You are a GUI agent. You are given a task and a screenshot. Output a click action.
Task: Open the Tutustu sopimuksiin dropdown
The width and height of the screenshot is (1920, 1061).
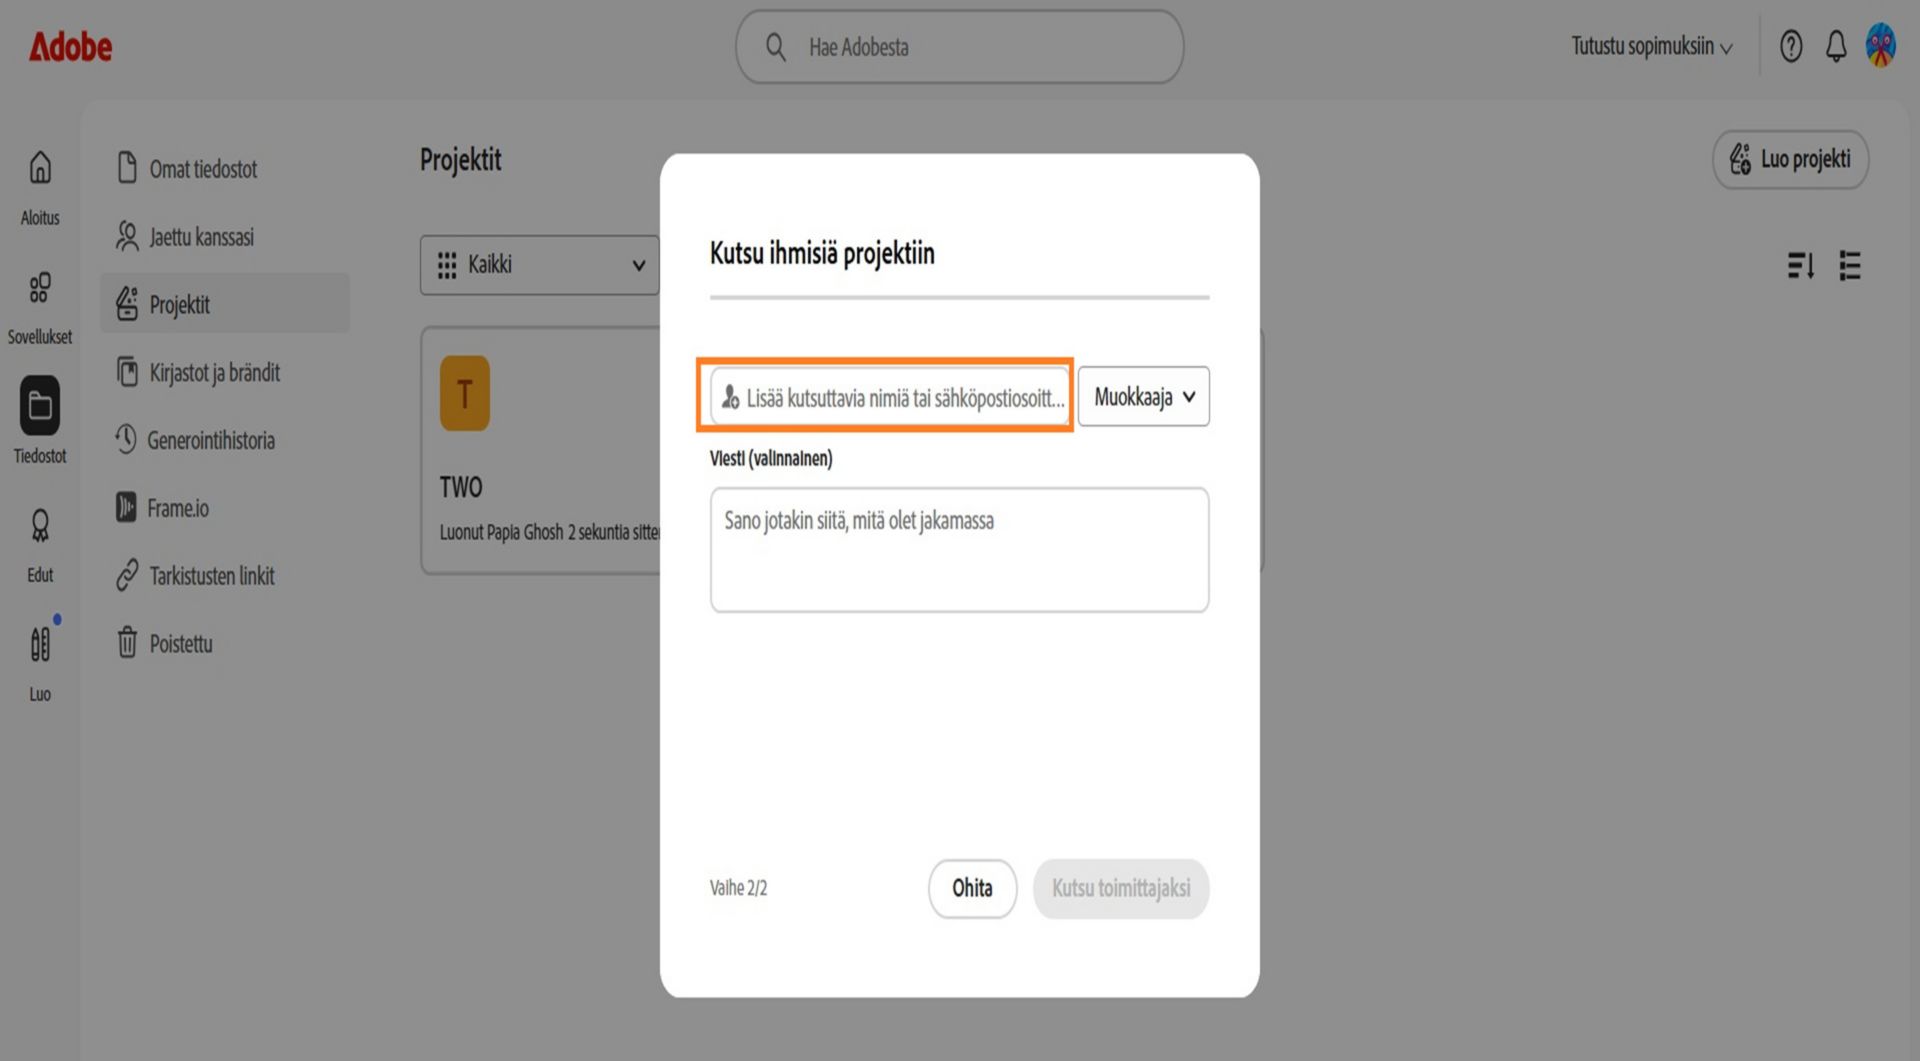[1651, 46]
